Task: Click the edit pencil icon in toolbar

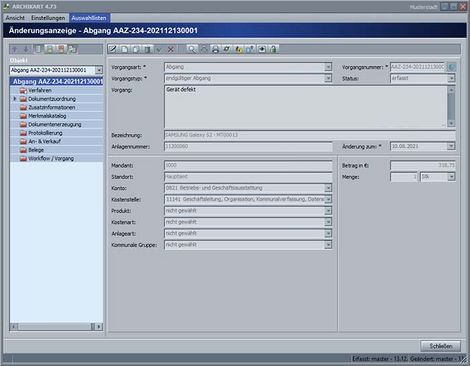Action: pyautogui.click(x=113, y=49)
